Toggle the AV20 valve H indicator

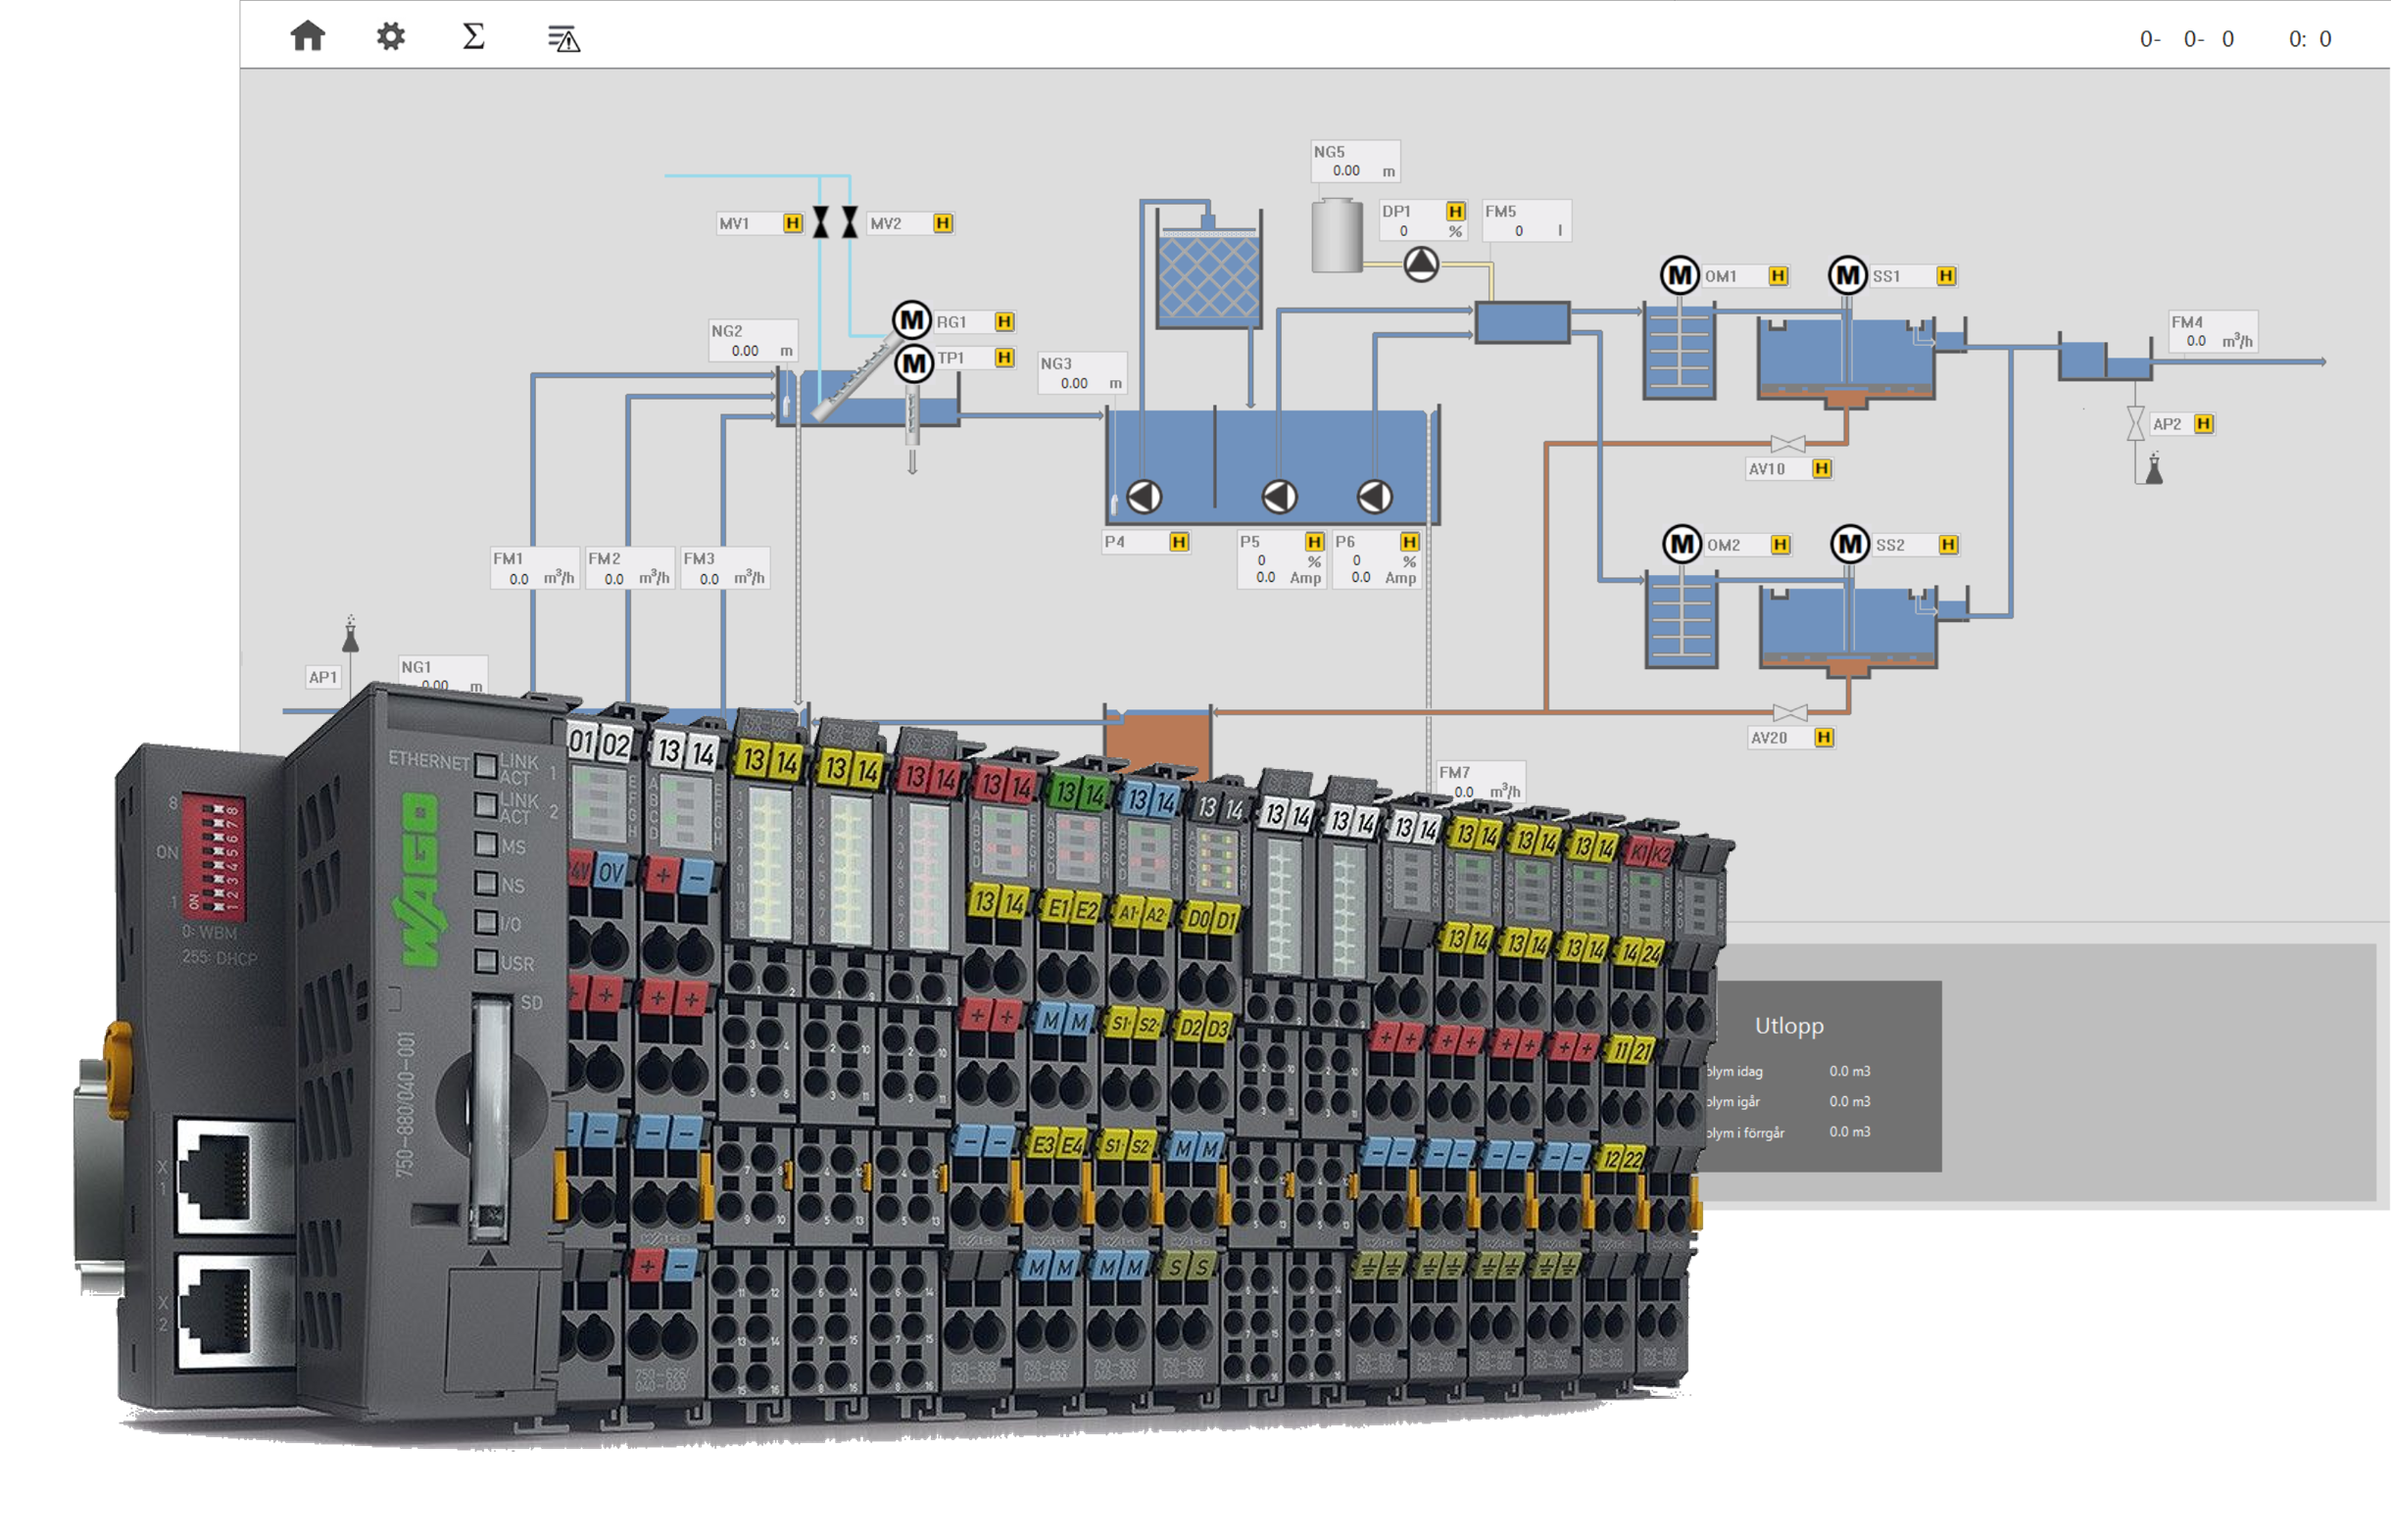1824,738
